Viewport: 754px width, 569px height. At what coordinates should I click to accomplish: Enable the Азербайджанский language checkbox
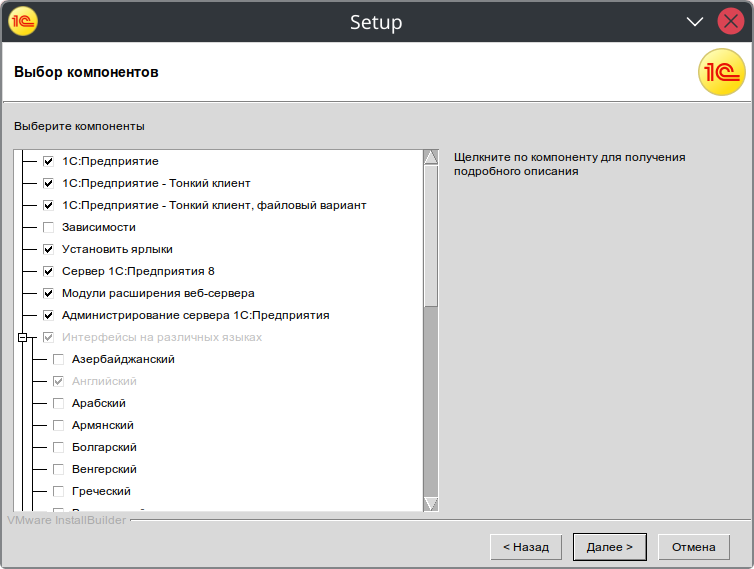pos(58,359)
